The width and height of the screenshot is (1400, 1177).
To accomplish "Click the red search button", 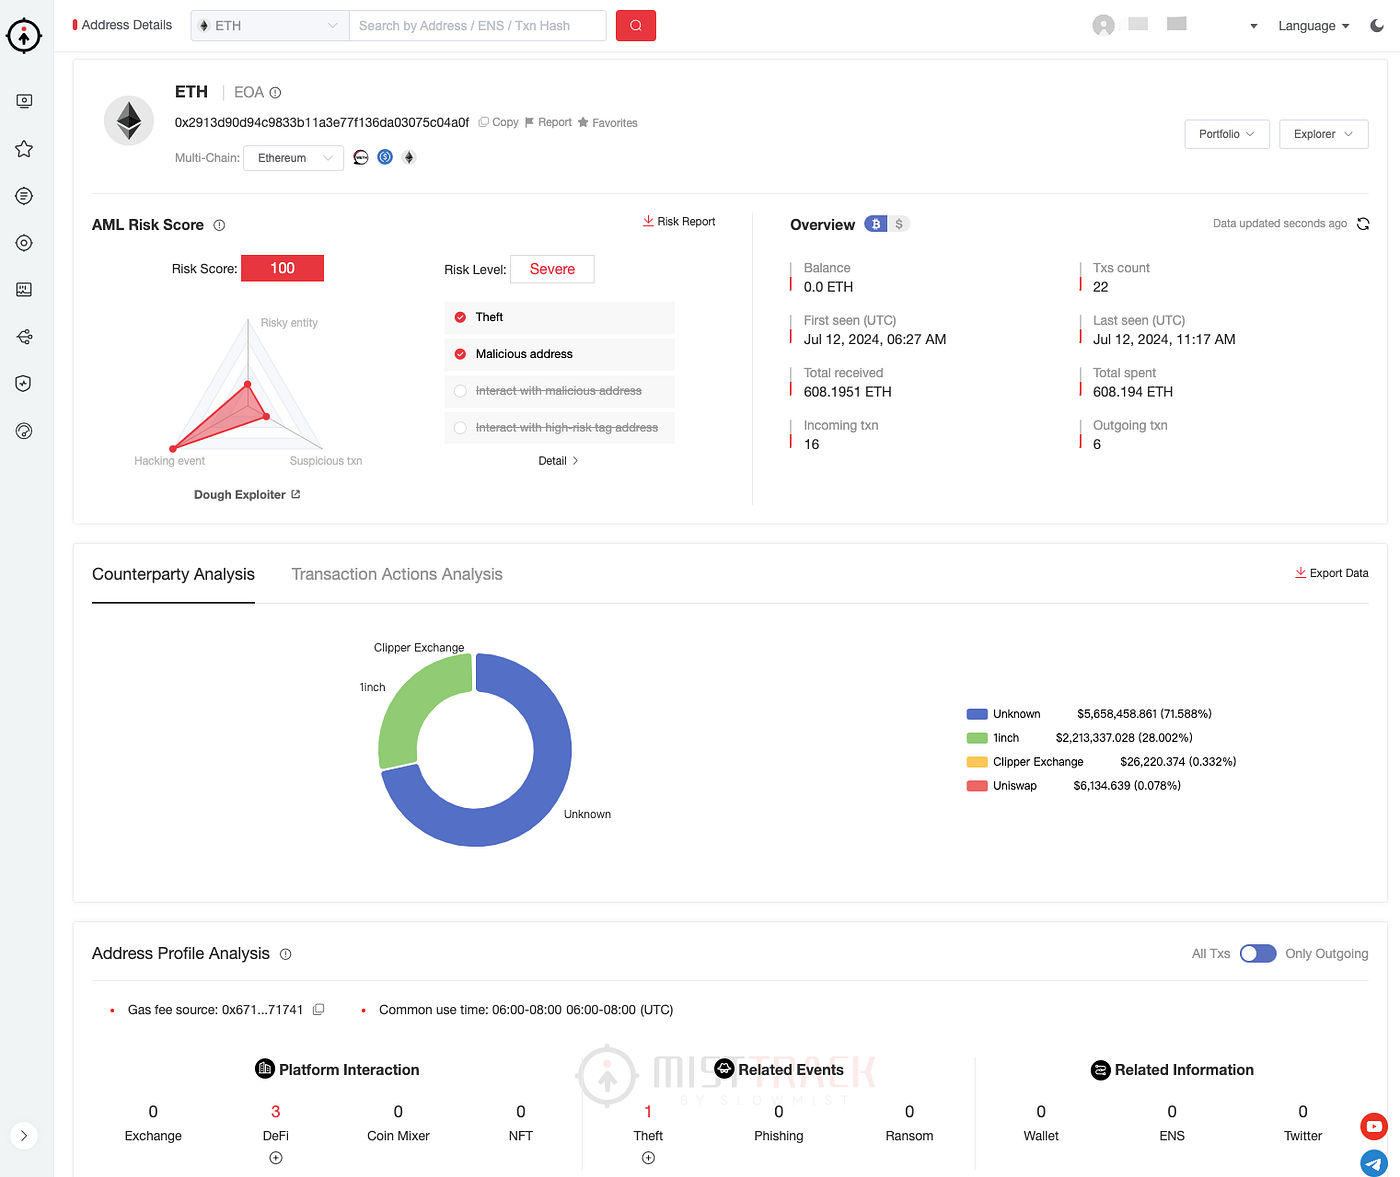I will (636, 26).
